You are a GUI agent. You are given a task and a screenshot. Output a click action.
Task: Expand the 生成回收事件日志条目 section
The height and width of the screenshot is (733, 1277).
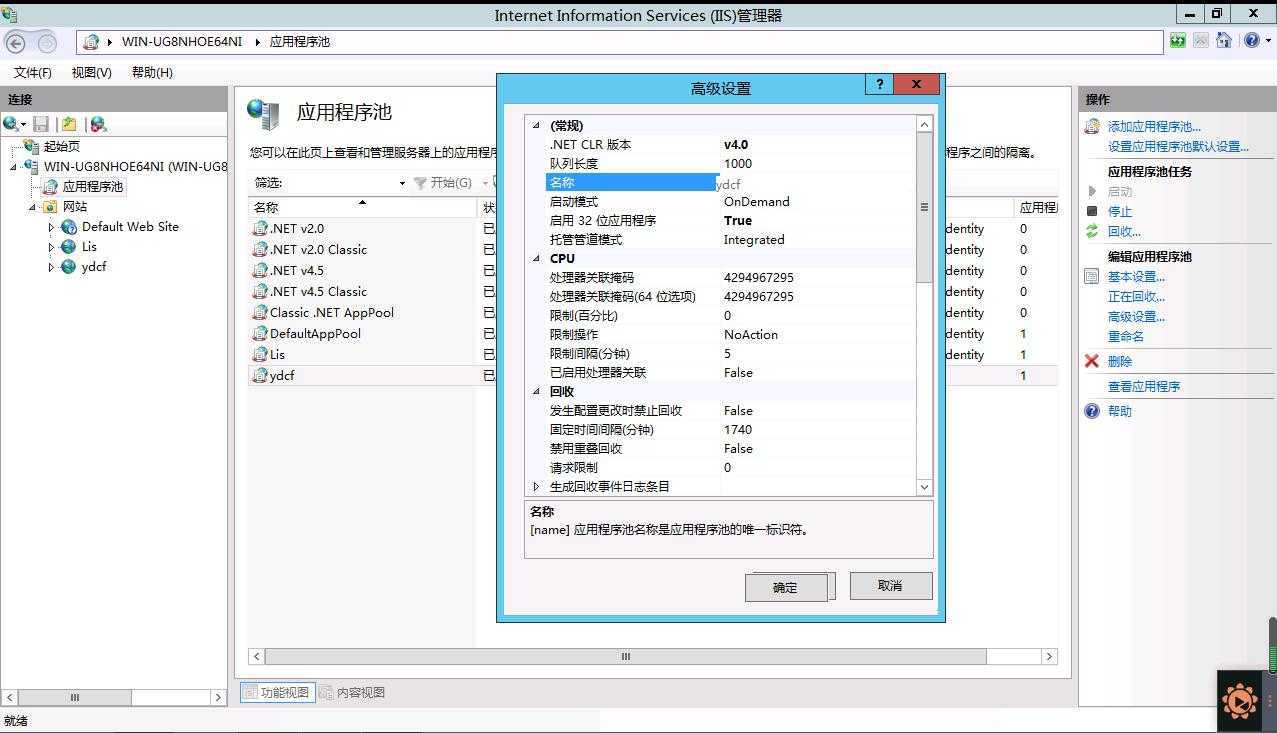coord(537,486)
